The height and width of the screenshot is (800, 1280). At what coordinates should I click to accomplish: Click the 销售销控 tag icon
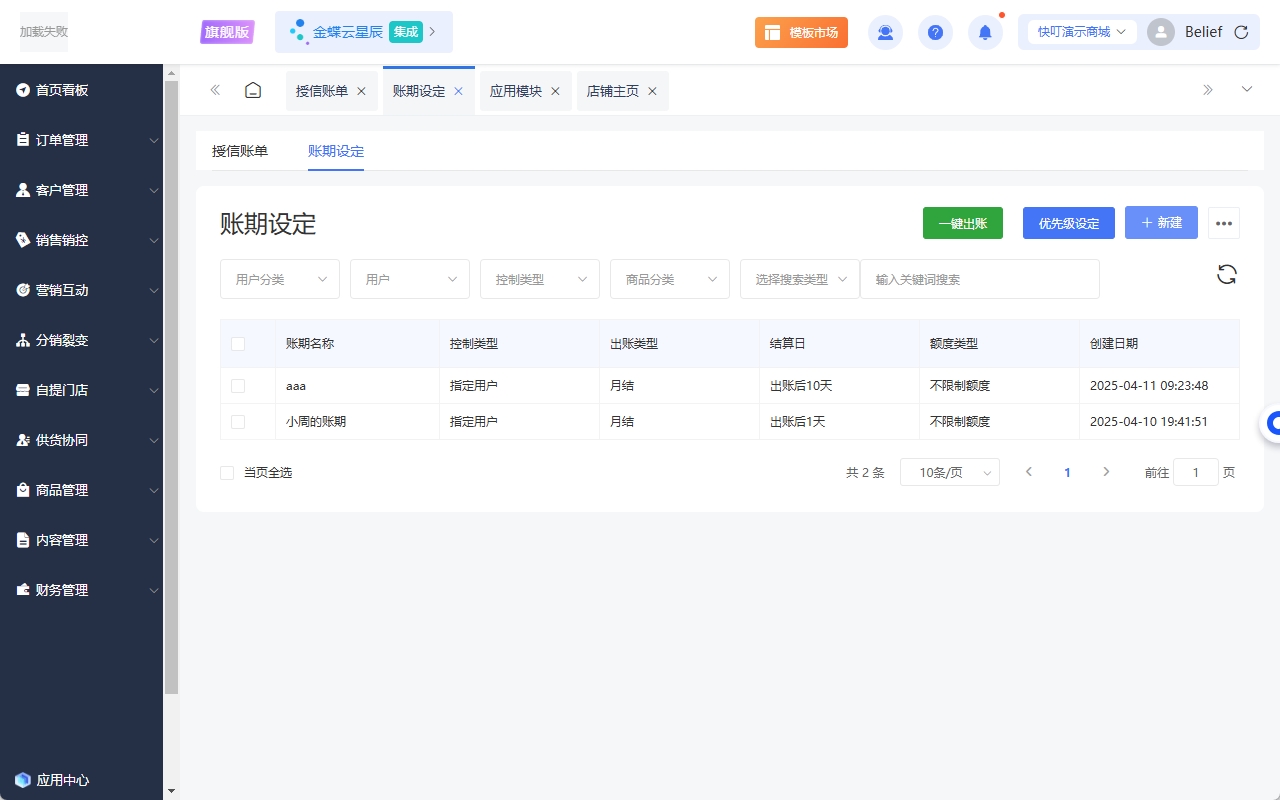point(23,240)
